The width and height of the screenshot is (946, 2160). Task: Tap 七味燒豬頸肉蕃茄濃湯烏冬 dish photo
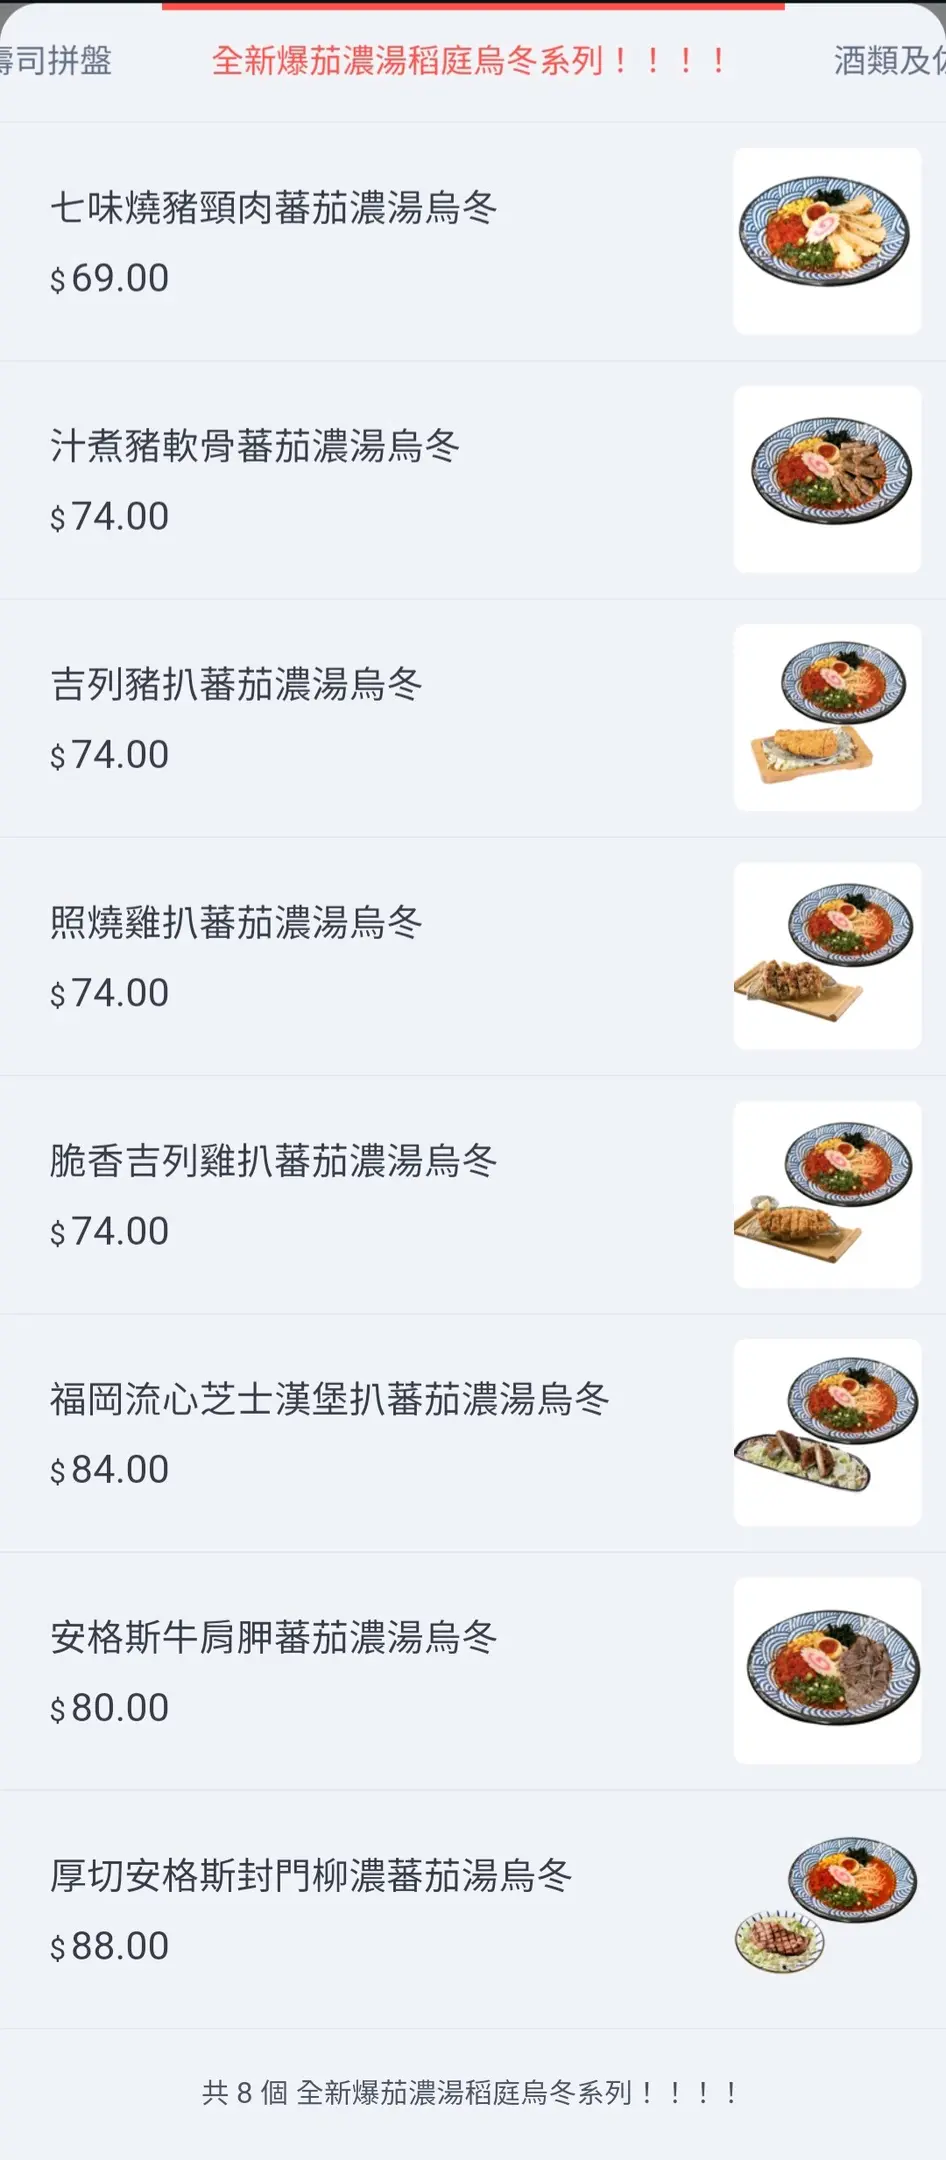pos(827,241)
